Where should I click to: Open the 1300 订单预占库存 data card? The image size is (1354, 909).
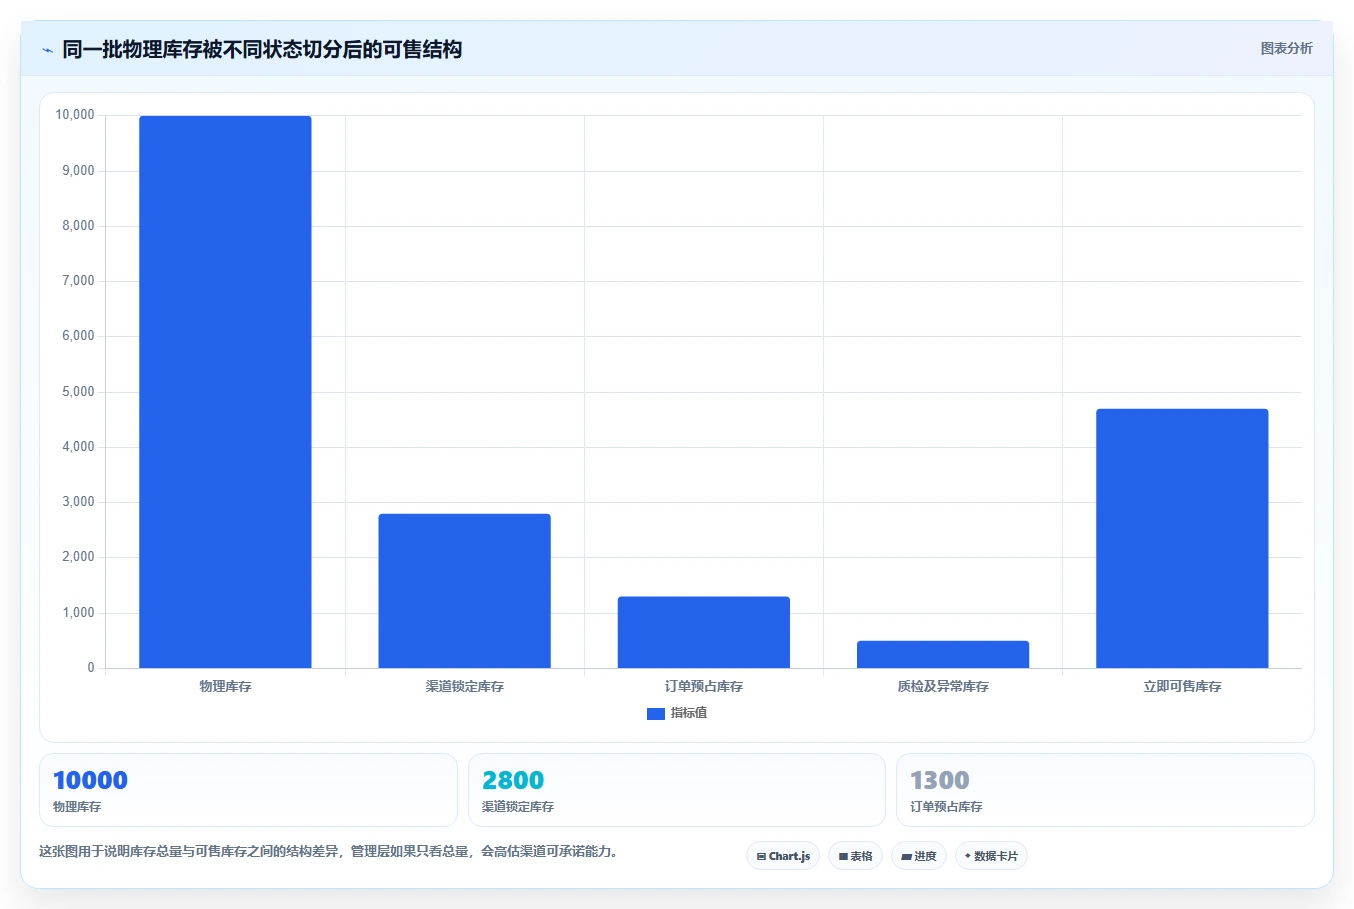tap(1105, 790)
